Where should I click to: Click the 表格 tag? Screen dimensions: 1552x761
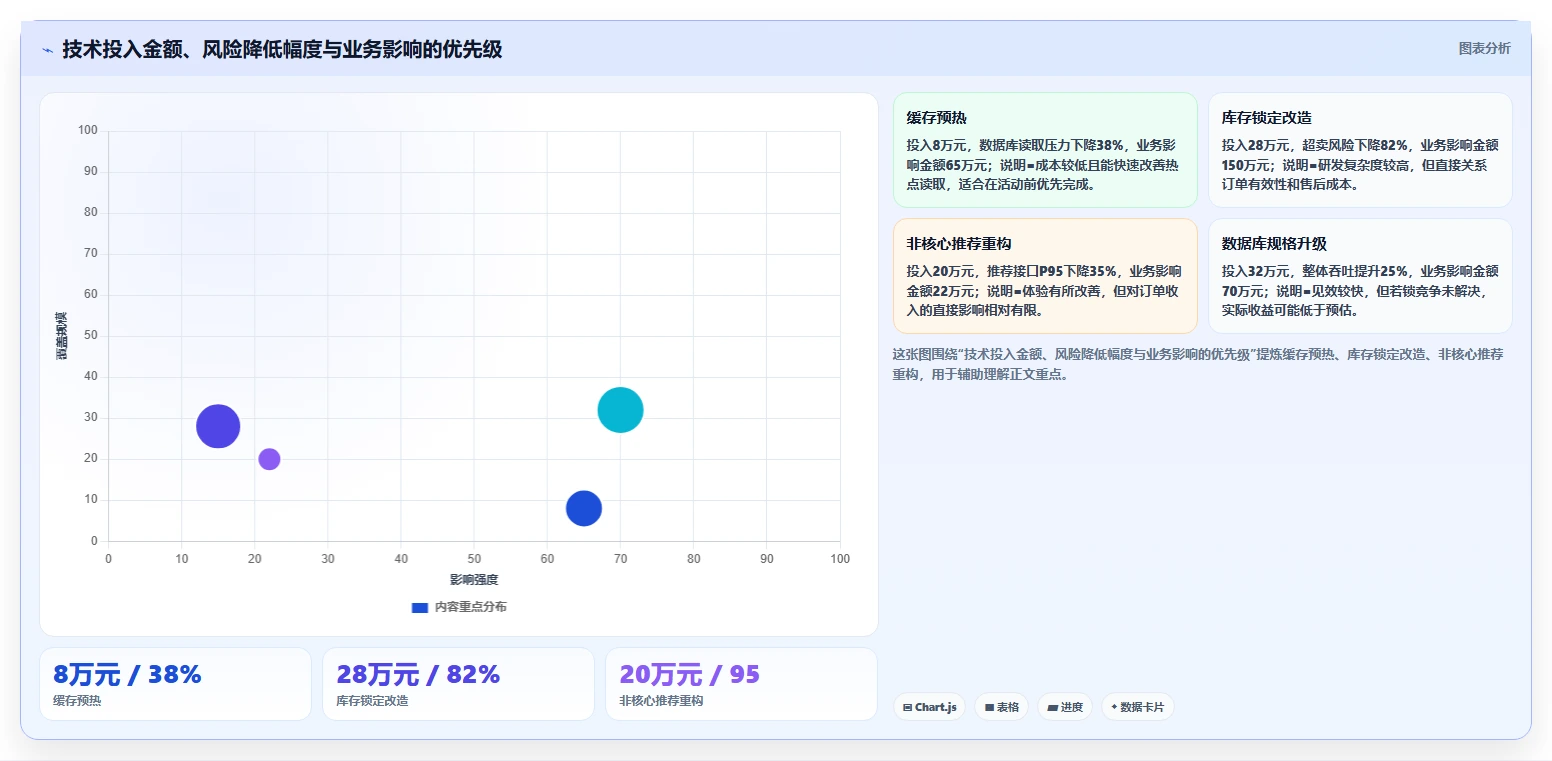[x=1001, y=707]
